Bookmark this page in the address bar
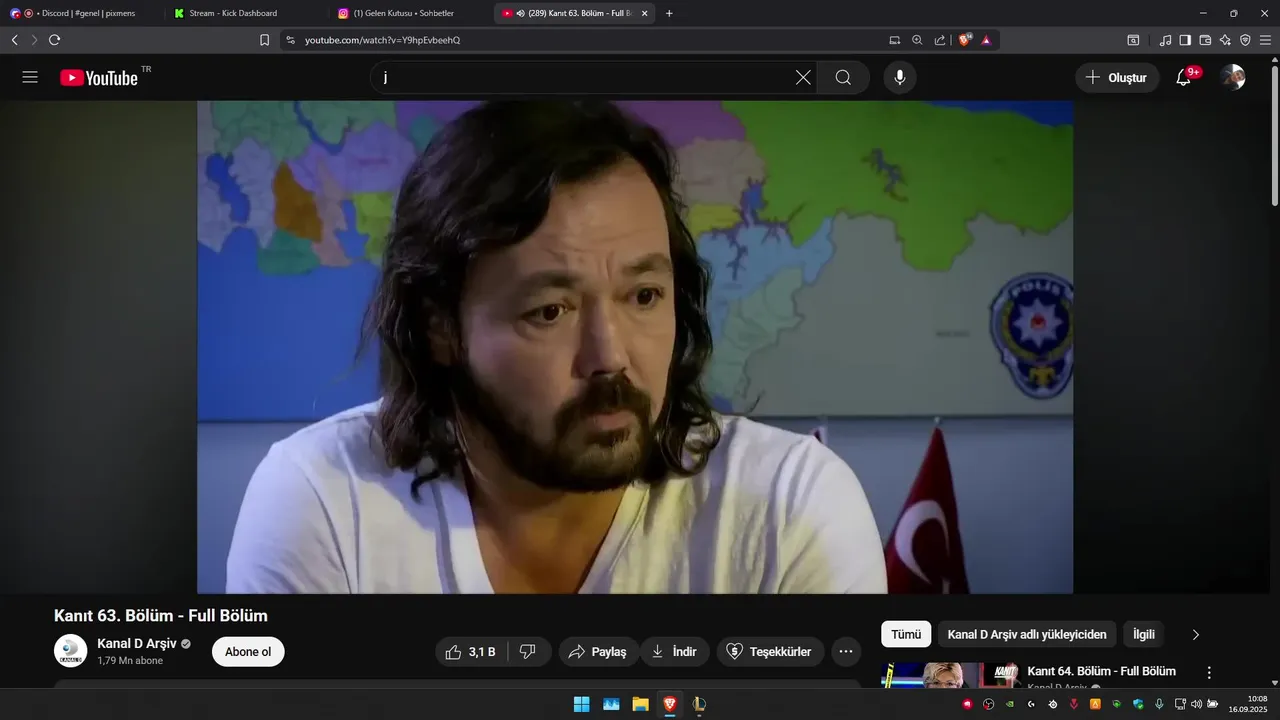The width and height of the screenshot is (1280, 720). [264, 40]
